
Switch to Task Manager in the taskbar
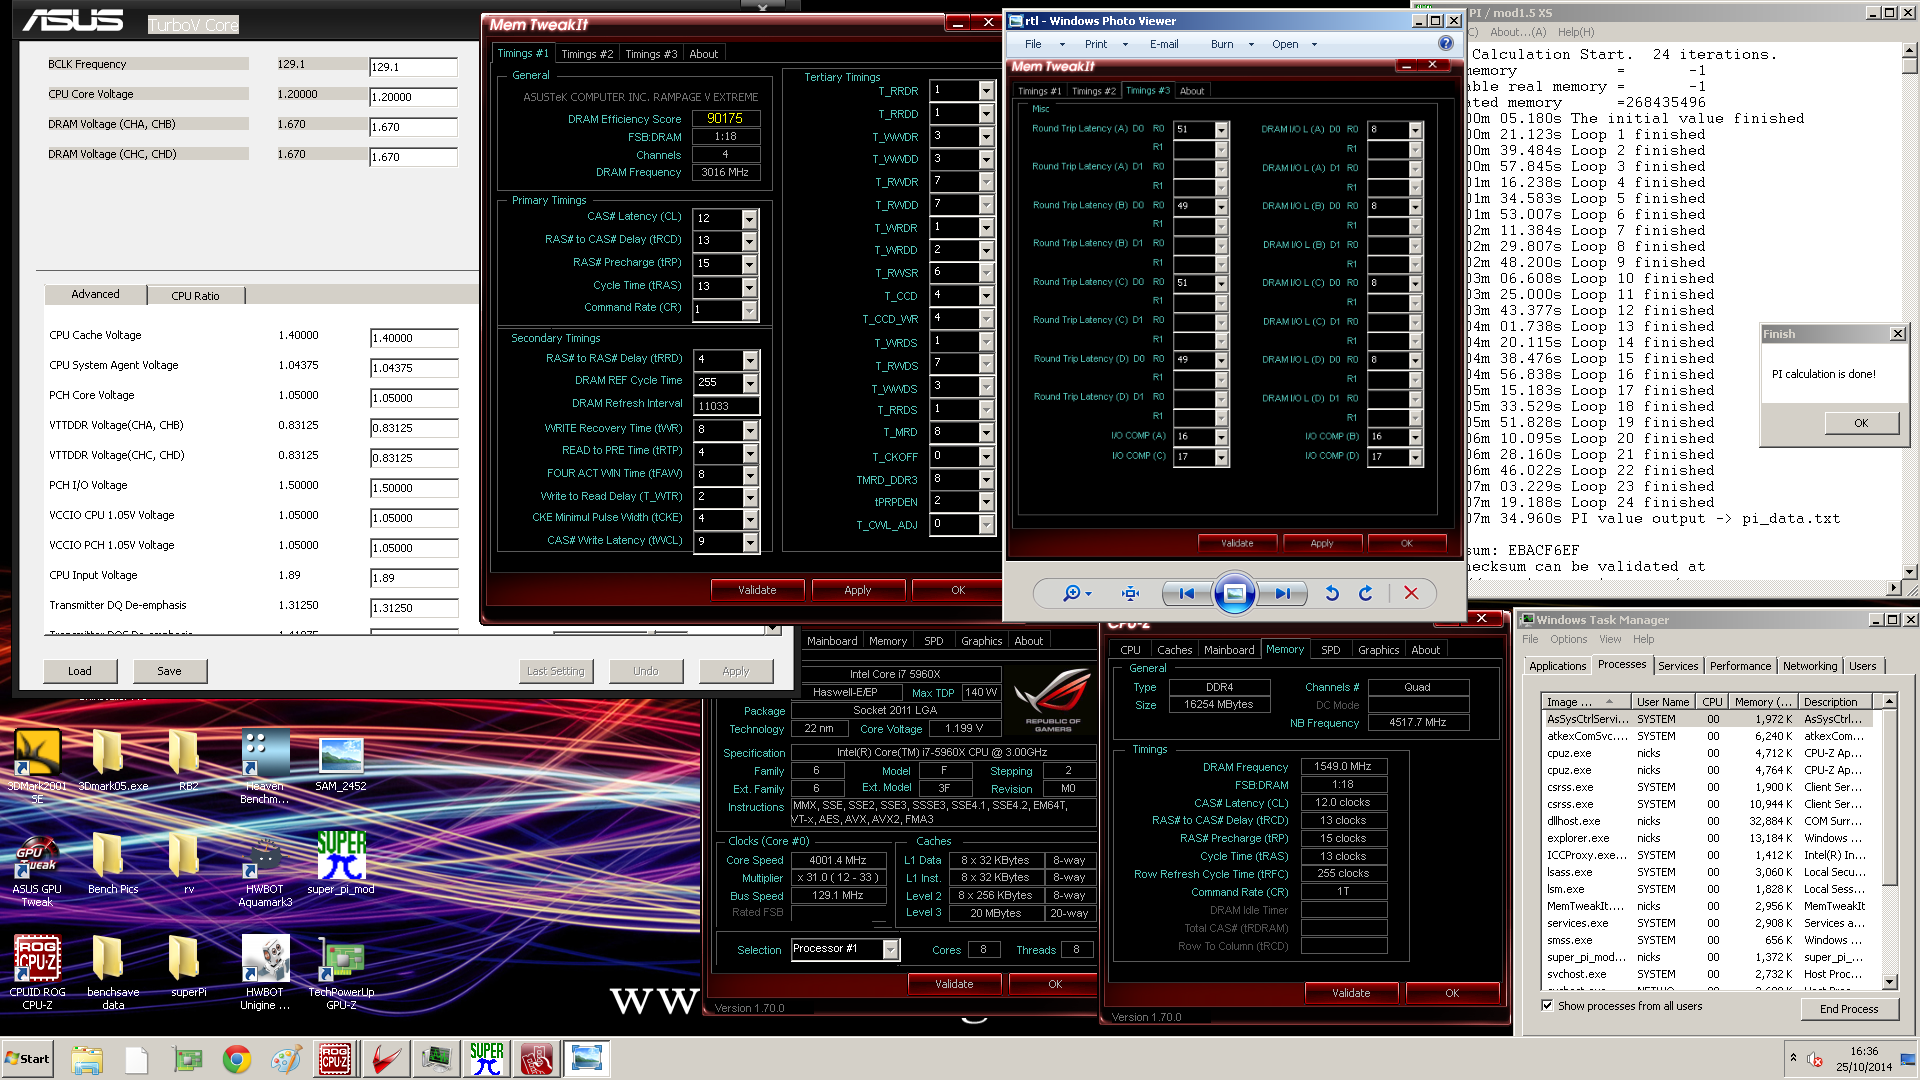(x=437, y=1059)
